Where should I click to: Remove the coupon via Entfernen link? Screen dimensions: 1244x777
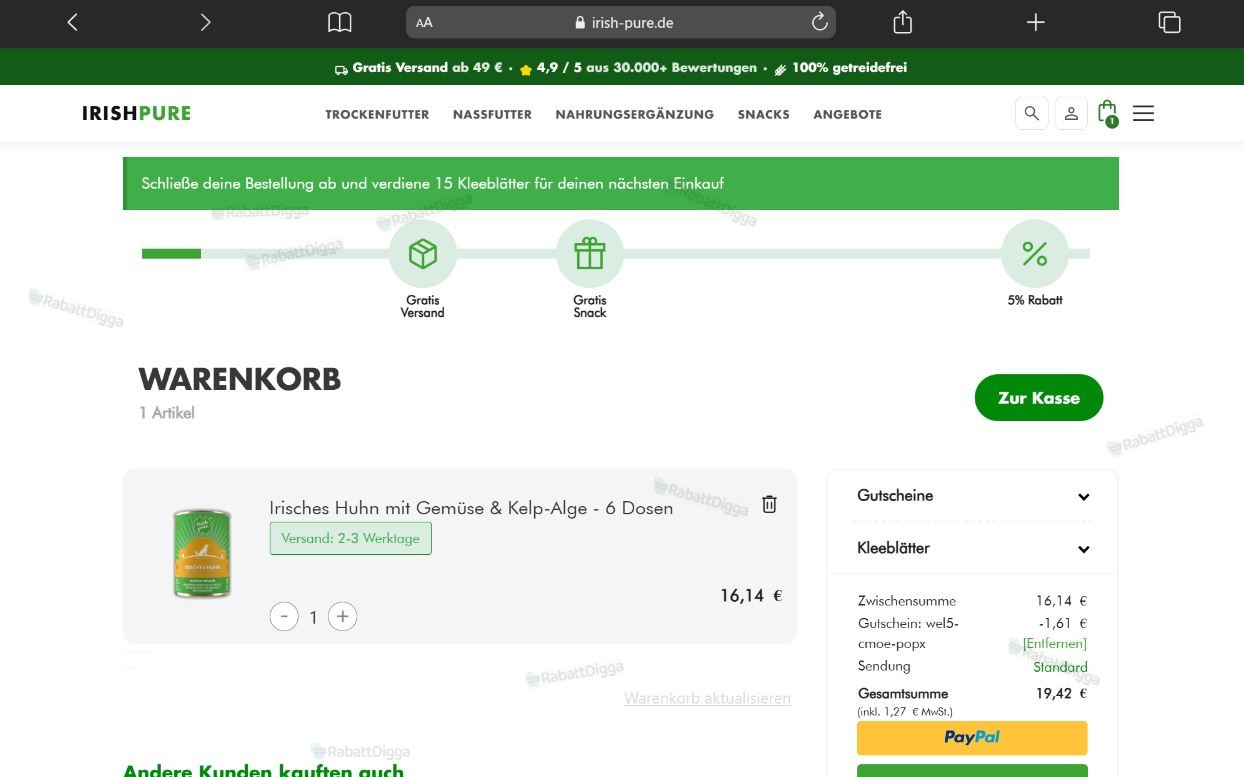[1055, 643]
